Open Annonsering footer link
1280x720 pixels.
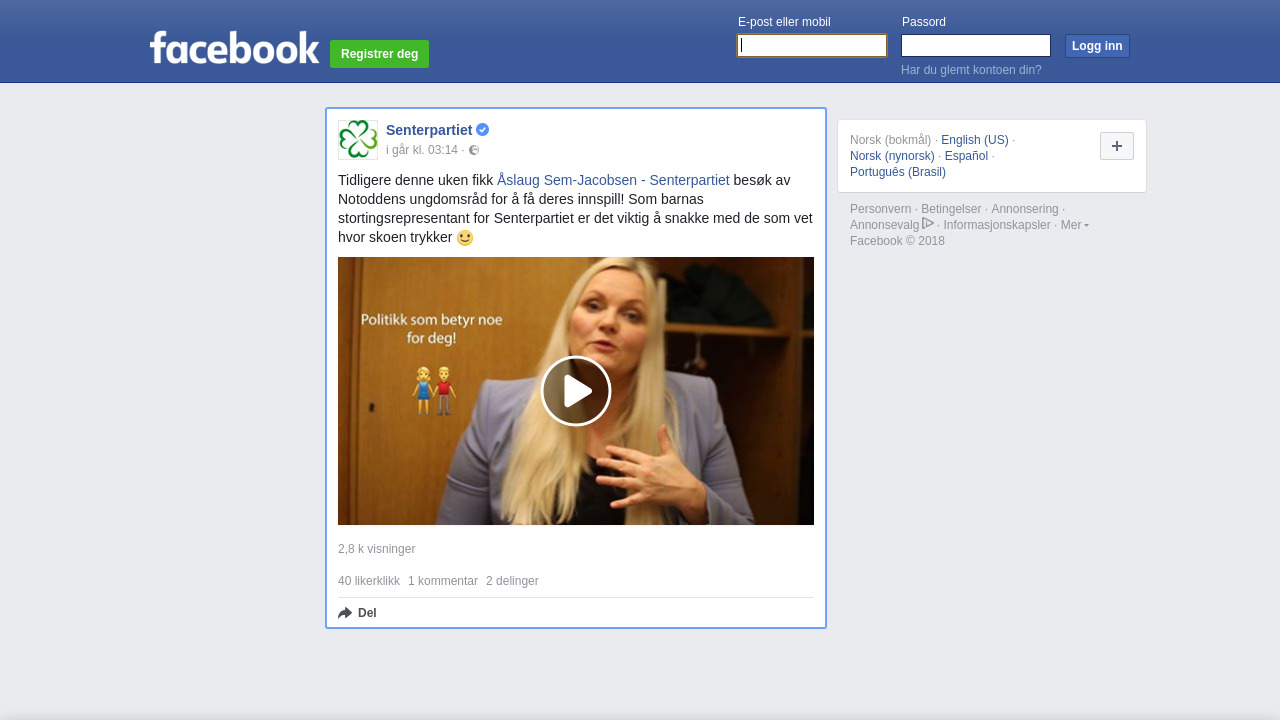click(x=1025, y=209)
